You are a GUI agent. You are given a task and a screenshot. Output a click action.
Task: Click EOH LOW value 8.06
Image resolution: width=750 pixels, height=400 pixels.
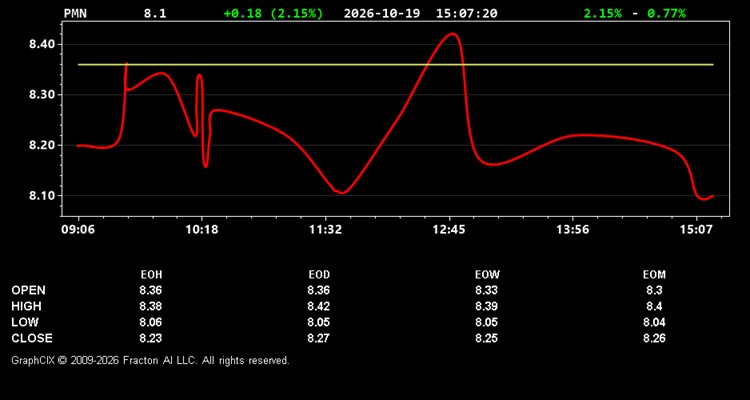[151, 322]
